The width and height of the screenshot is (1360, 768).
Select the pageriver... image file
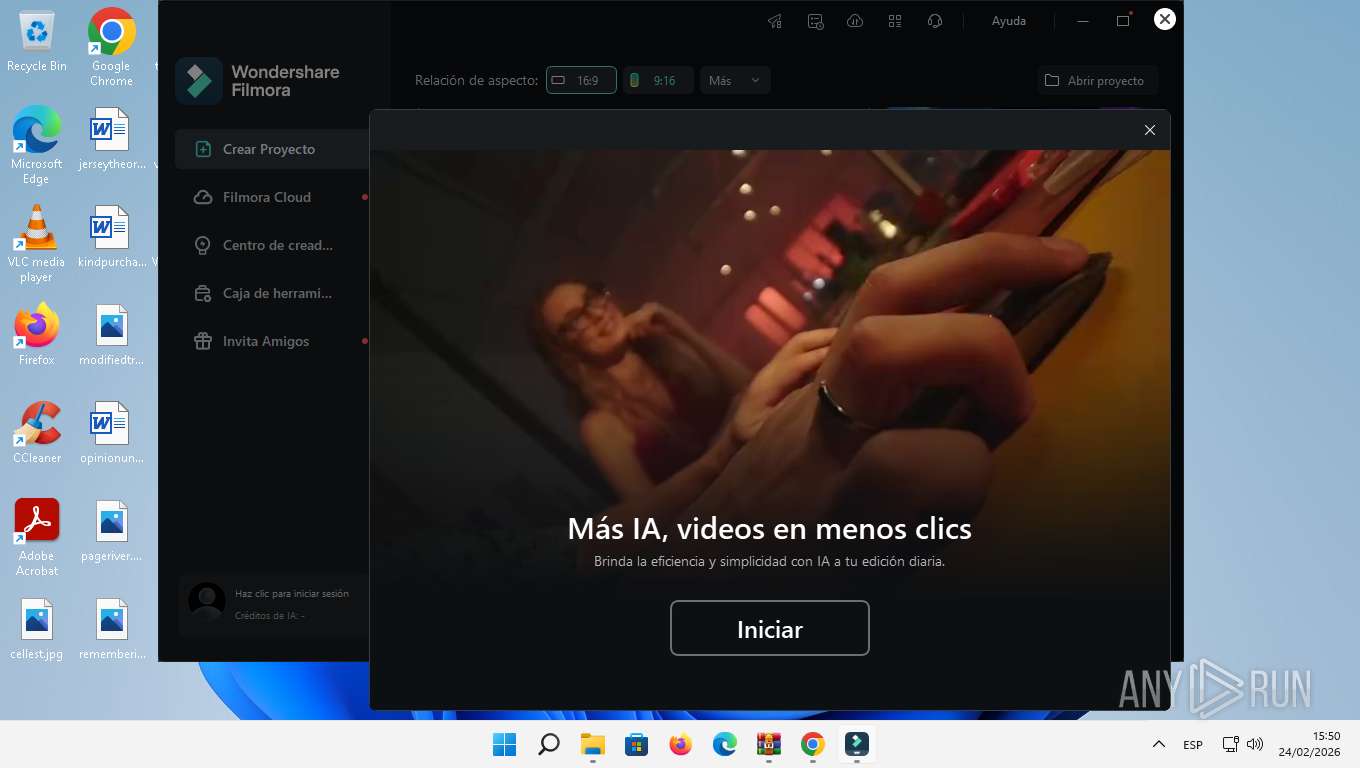coord(111,531)
